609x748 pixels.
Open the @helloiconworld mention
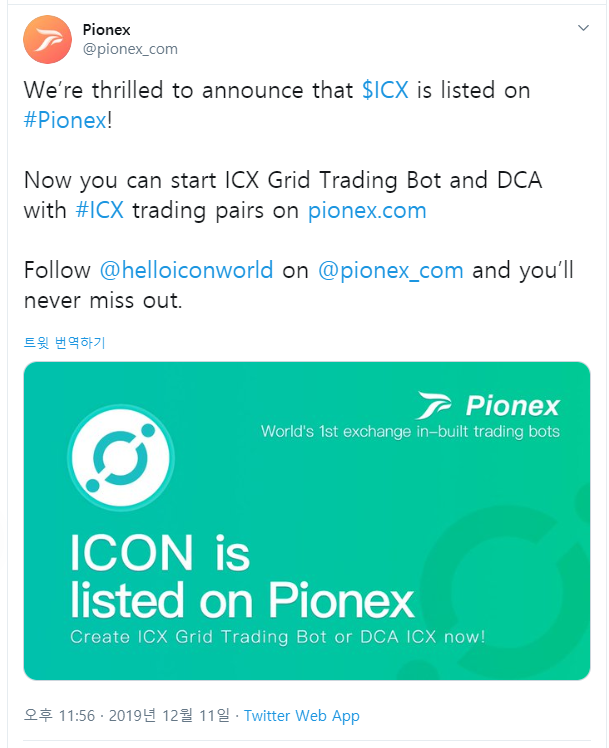[x=186, y=270]
